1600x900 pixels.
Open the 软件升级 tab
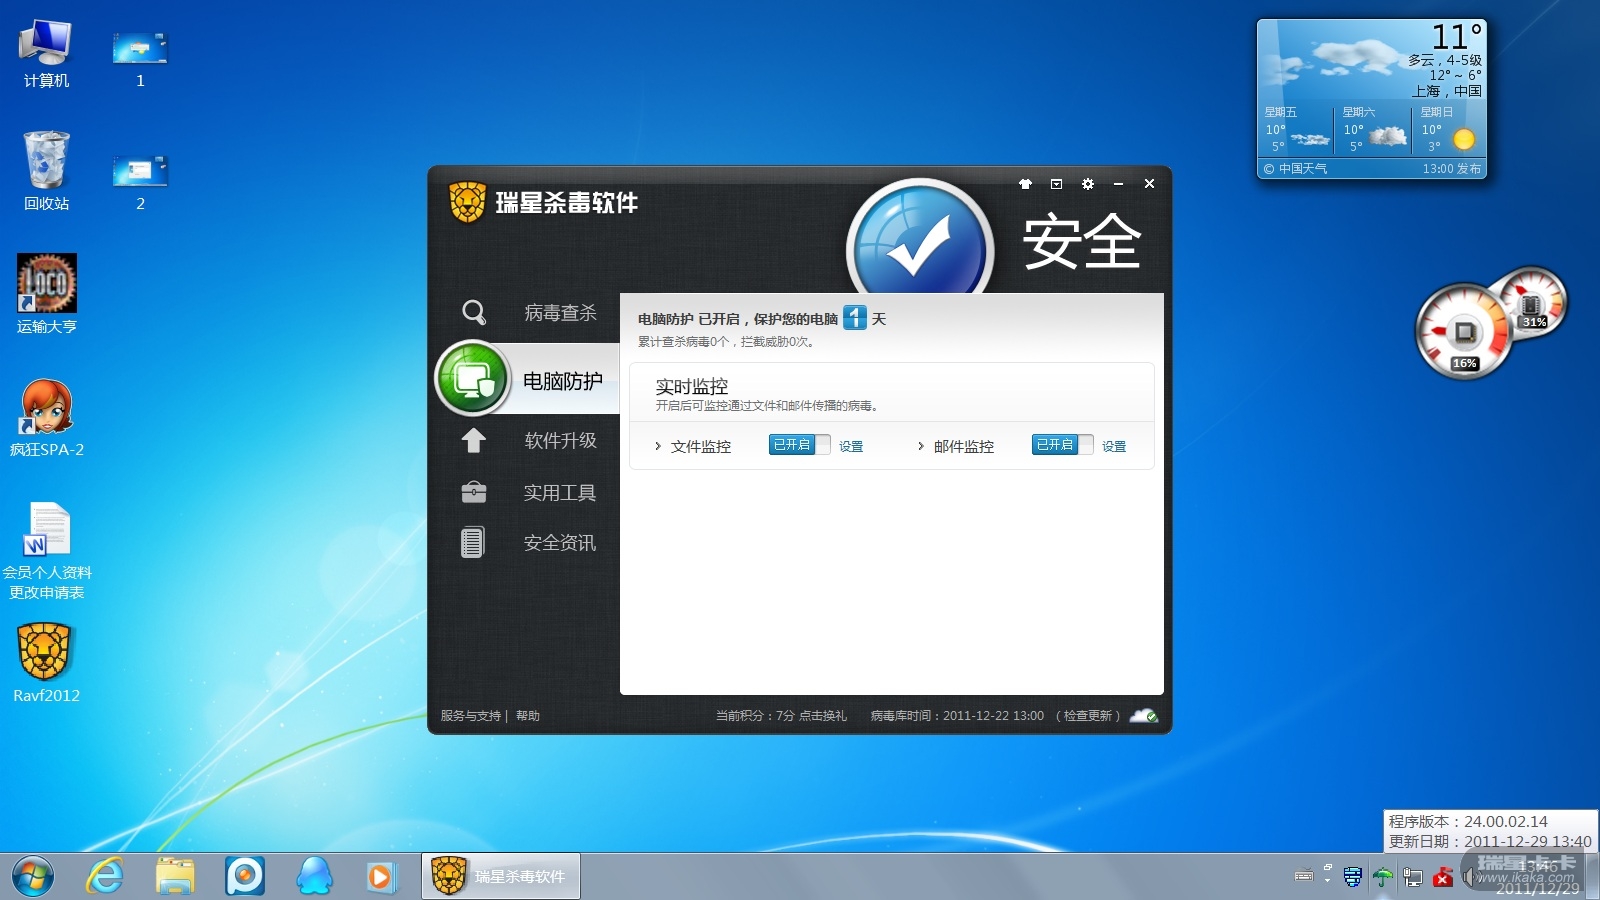560,440
